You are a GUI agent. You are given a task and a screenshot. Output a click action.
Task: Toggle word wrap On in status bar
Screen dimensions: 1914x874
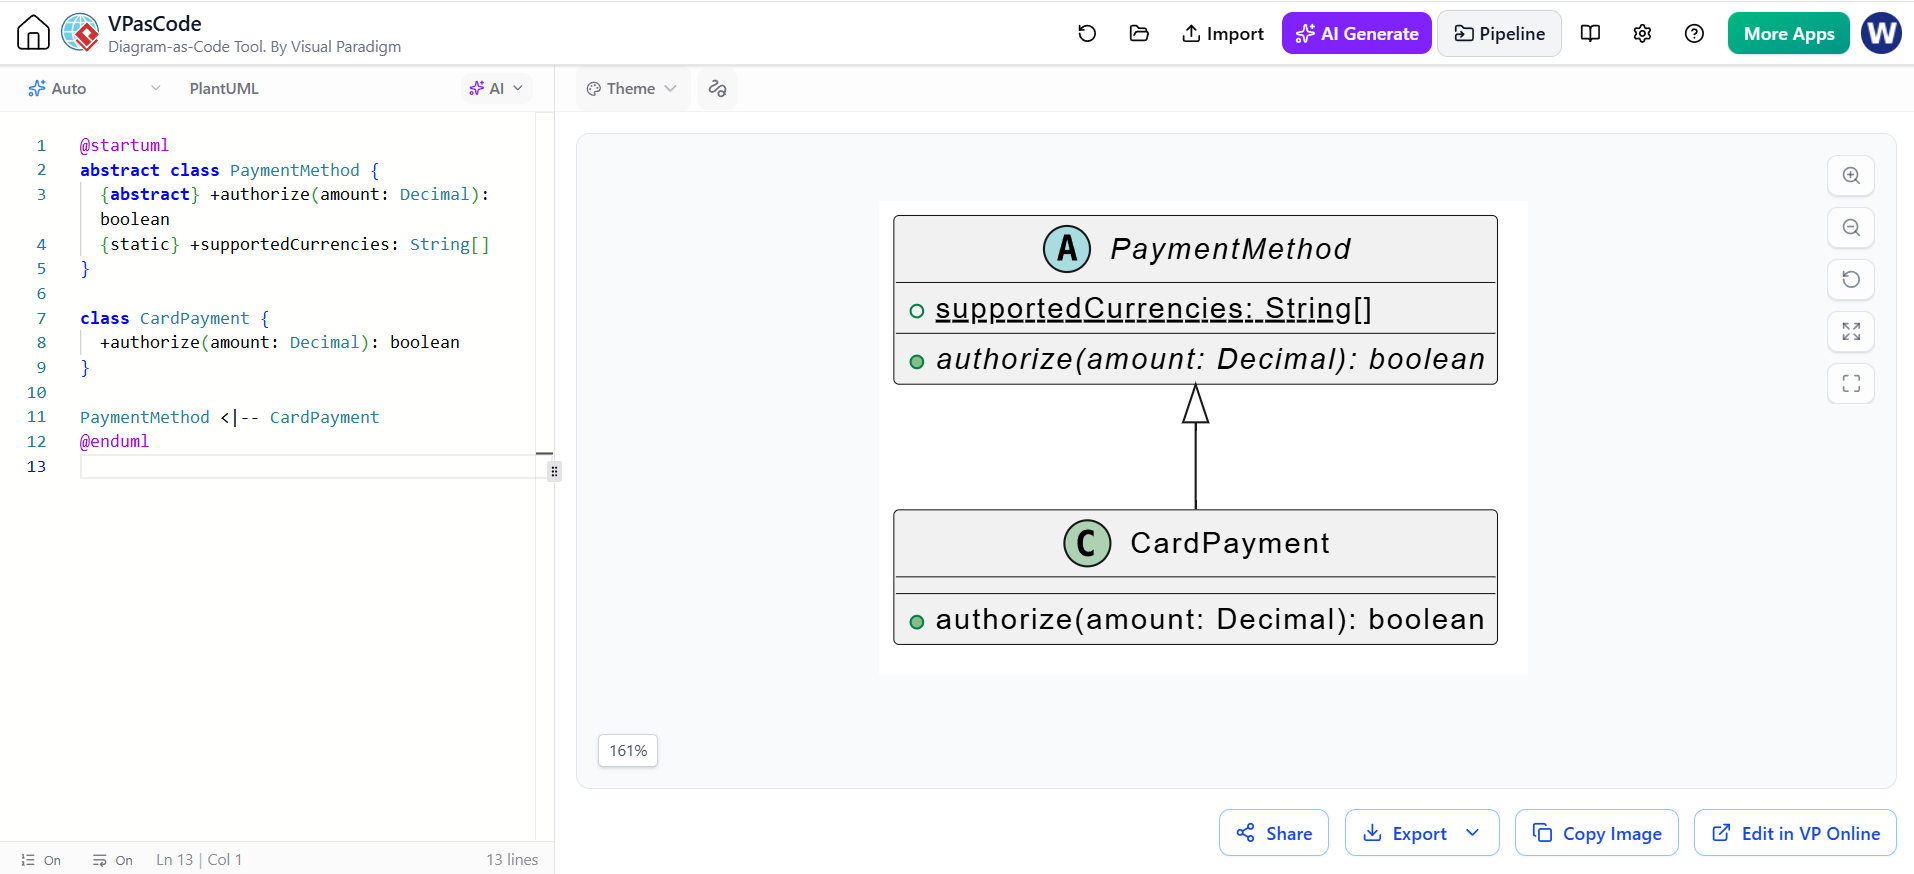113,860
